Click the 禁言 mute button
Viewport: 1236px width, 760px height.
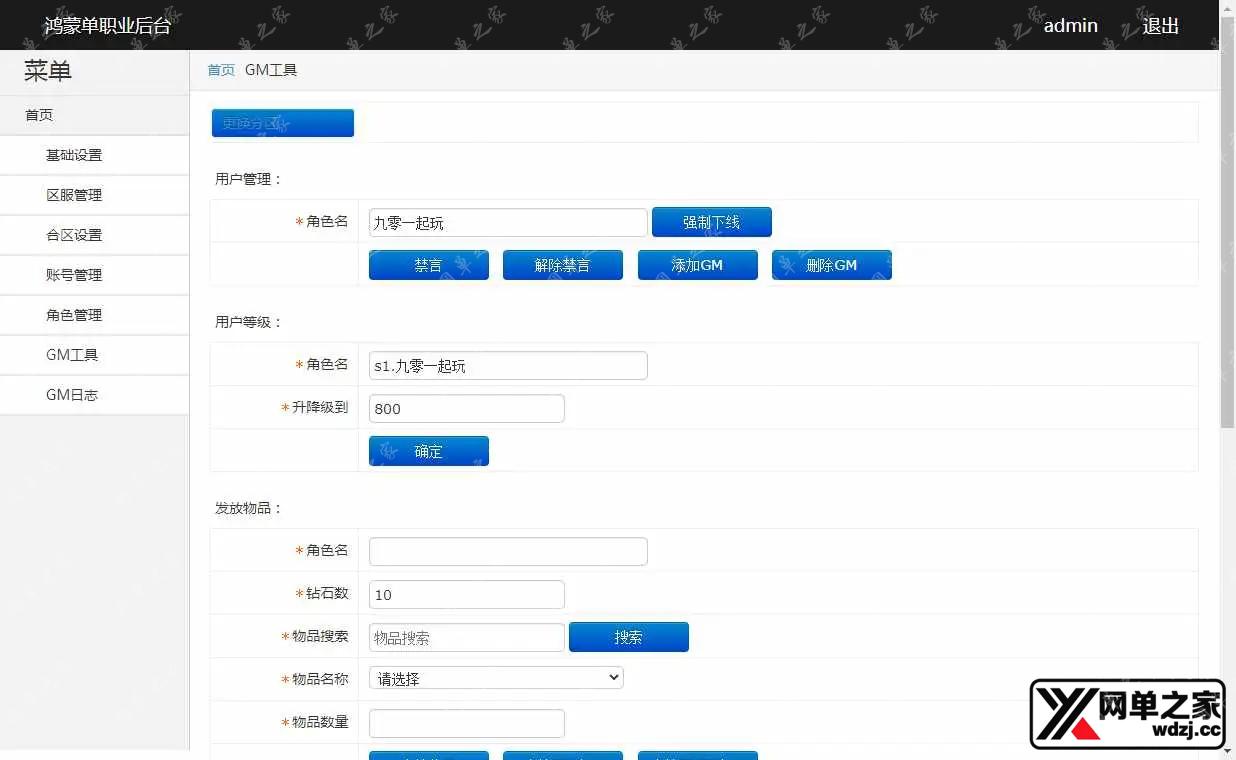point(428,265)
